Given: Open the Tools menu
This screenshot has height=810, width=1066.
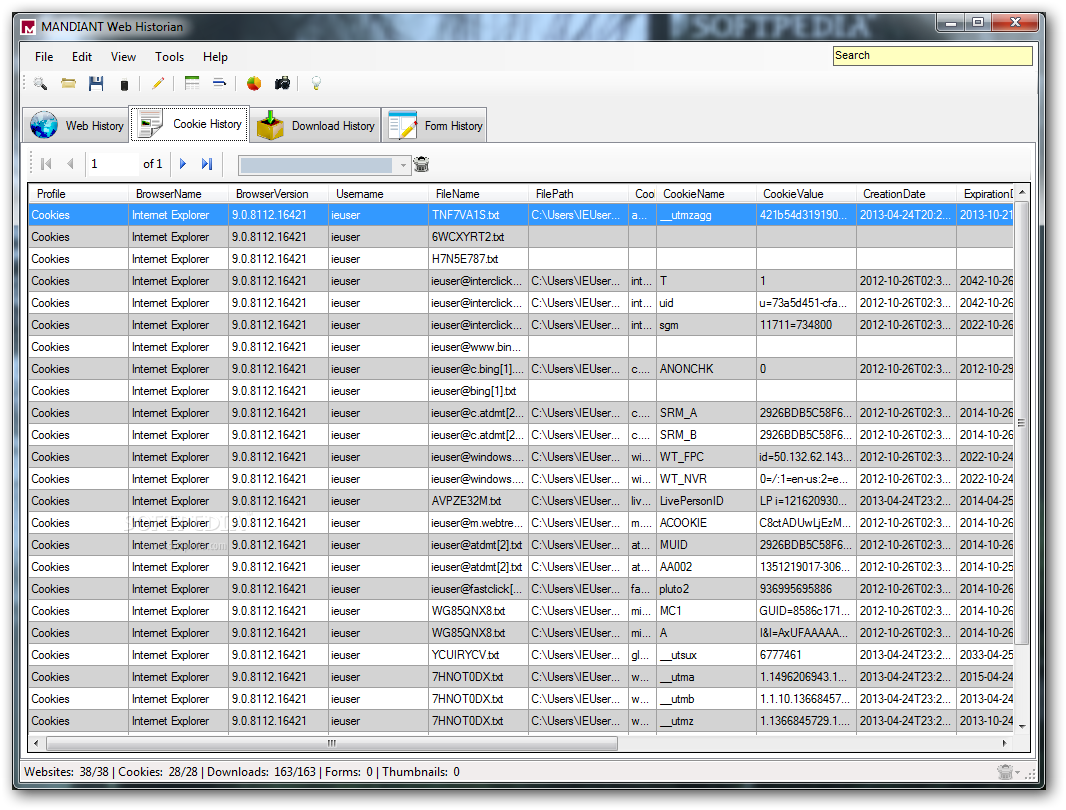Looking at the screenshot, I should tap(169, 57).
